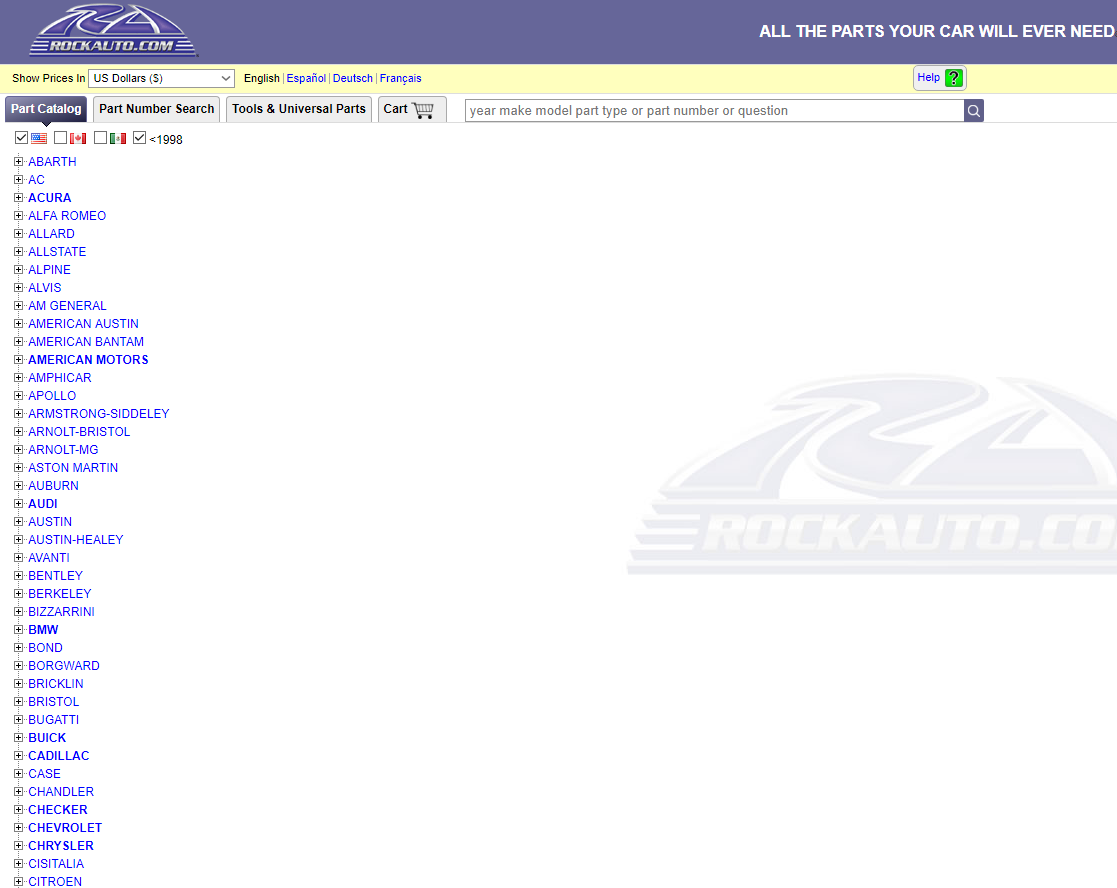Viewport: 1117px width, 888px height.
Task: Open the ALVIS make link
Action: [x=45, y=288]
